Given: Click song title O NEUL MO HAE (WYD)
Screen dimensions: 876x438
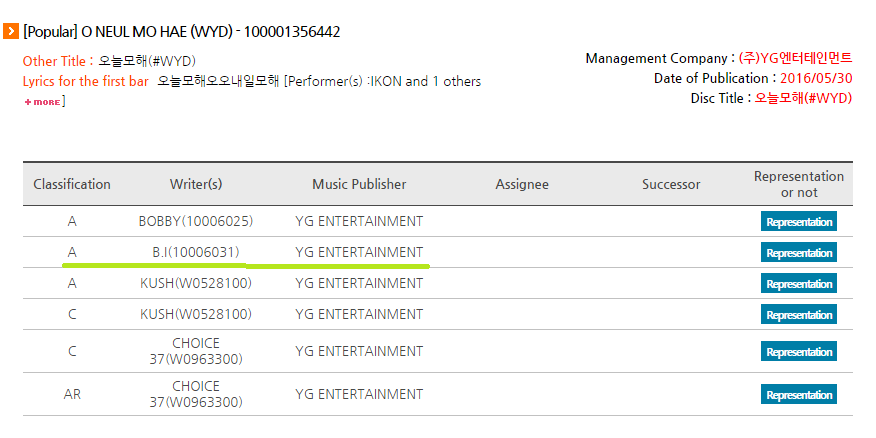Looking at the screenshot, I should pyautogui.click(x=156, y=32).
